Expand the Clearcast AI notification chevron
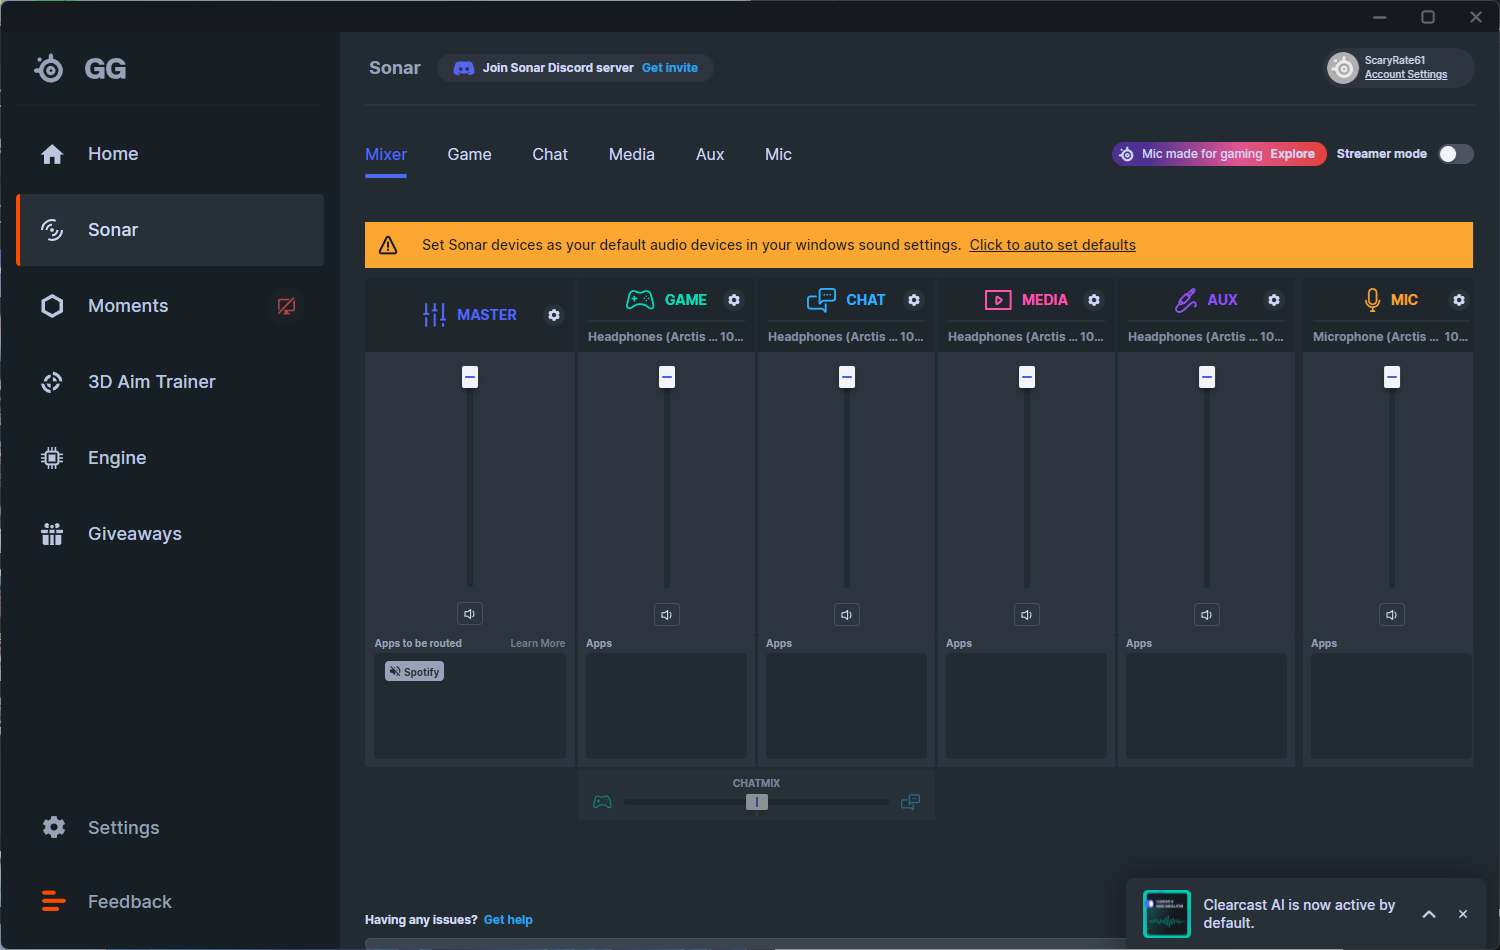Viewport: 1500px width, 950px height. coord(1429,914)
